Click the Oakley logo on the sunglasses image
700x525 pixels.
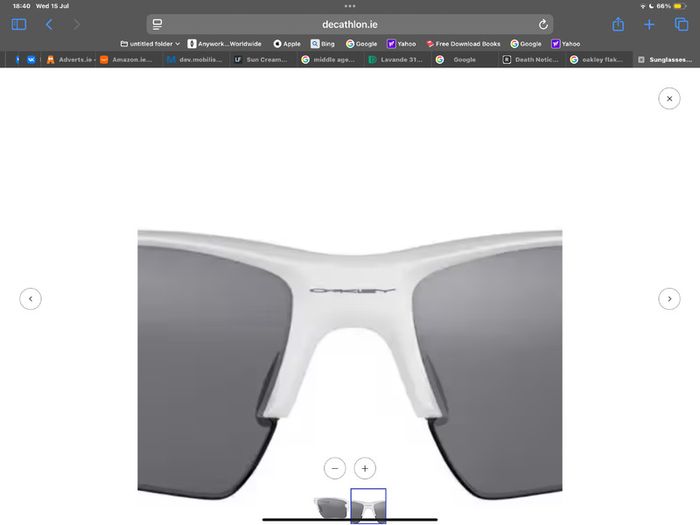click(x=352, y=291)
